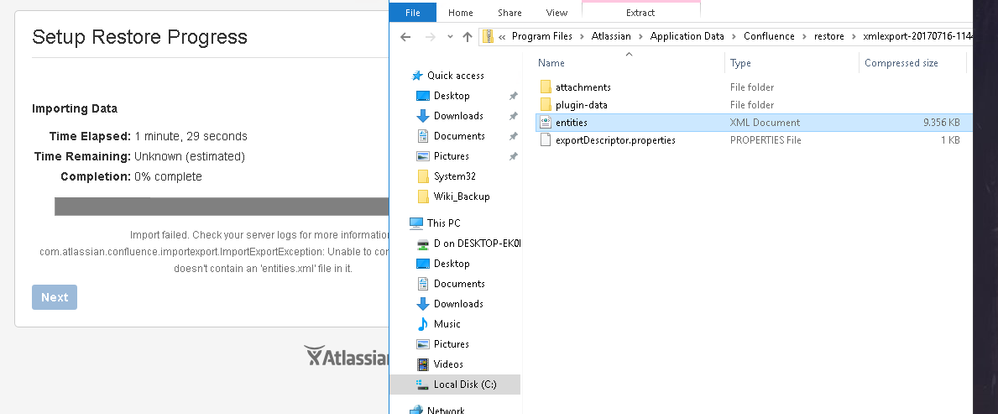Click Program Files in address path
This screenshot has height=414, width=998.
[542, 36]
